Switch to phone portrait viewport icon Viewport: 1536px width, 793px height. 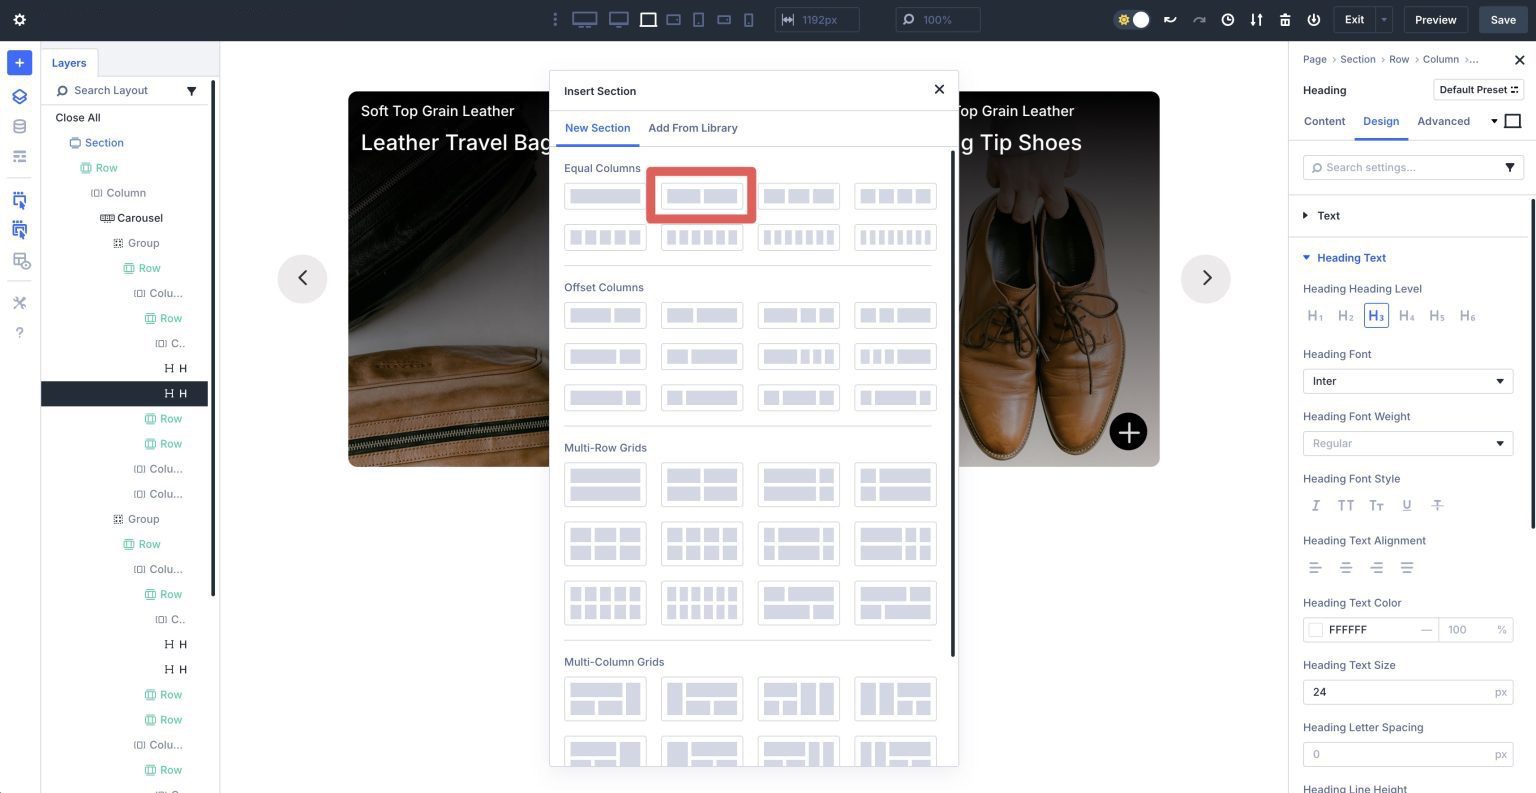tap(749, 19)
